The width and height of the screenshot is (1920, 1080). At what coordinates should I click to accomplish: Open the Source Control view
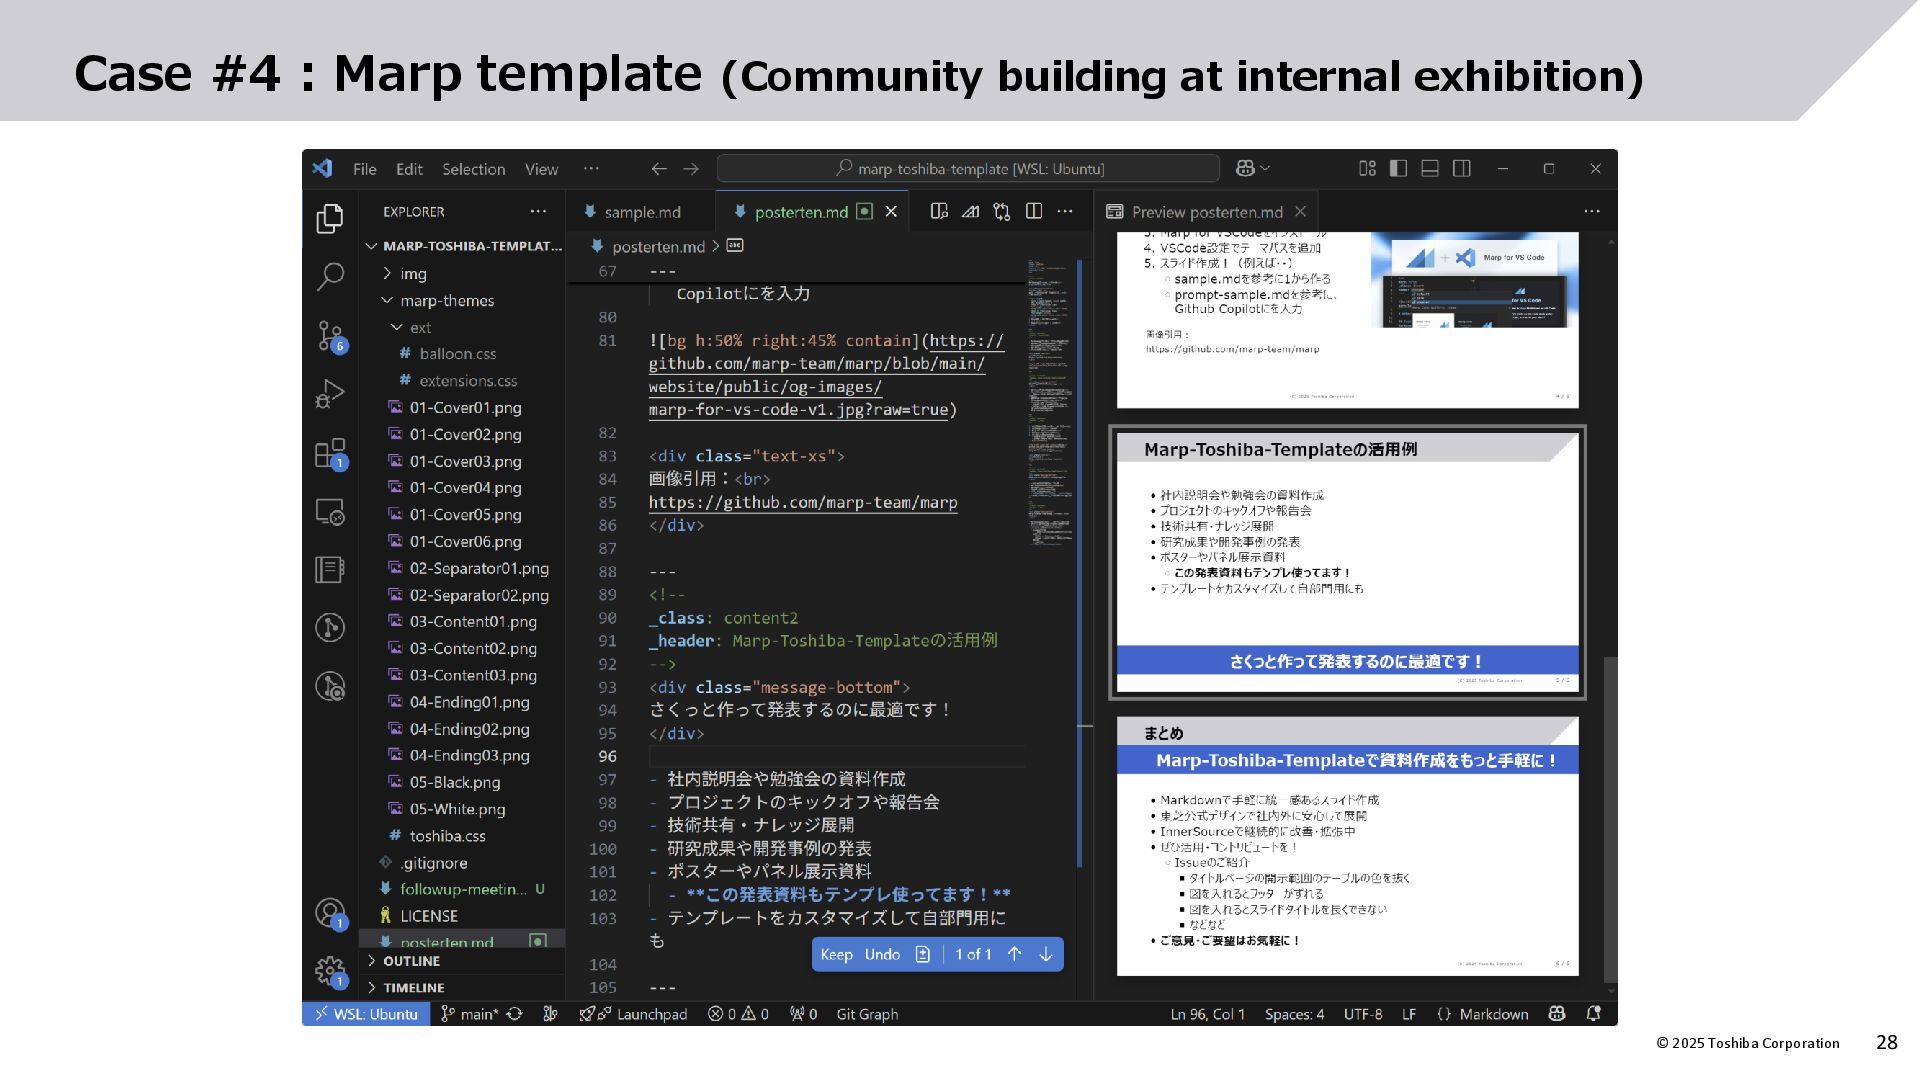click(330, 335)
